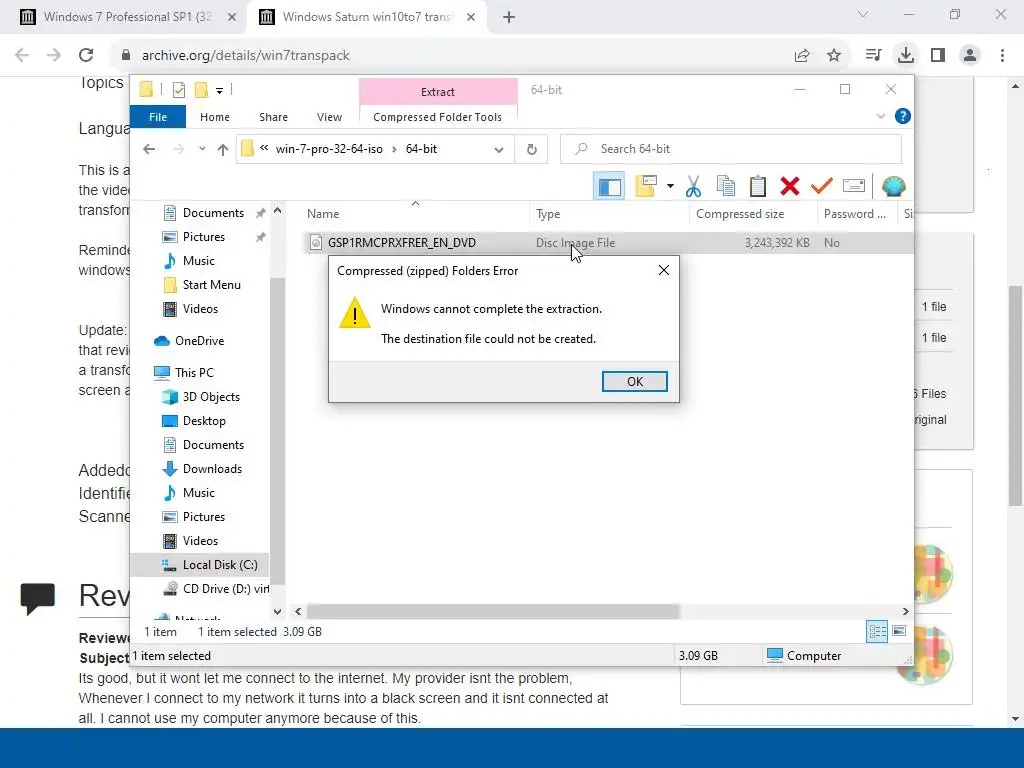
Task: Click the orange checkmark icon
Action: 822,186
